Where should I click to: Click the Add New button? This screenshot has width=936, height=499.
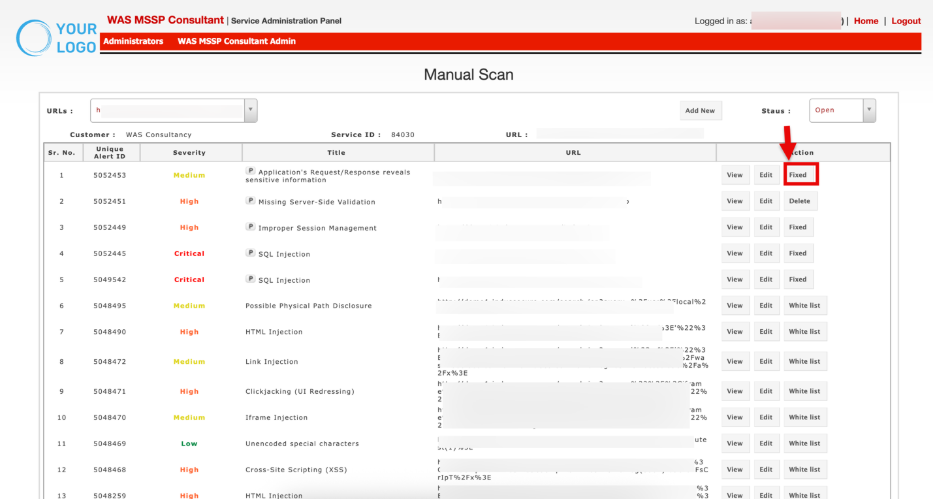[700, 110]
